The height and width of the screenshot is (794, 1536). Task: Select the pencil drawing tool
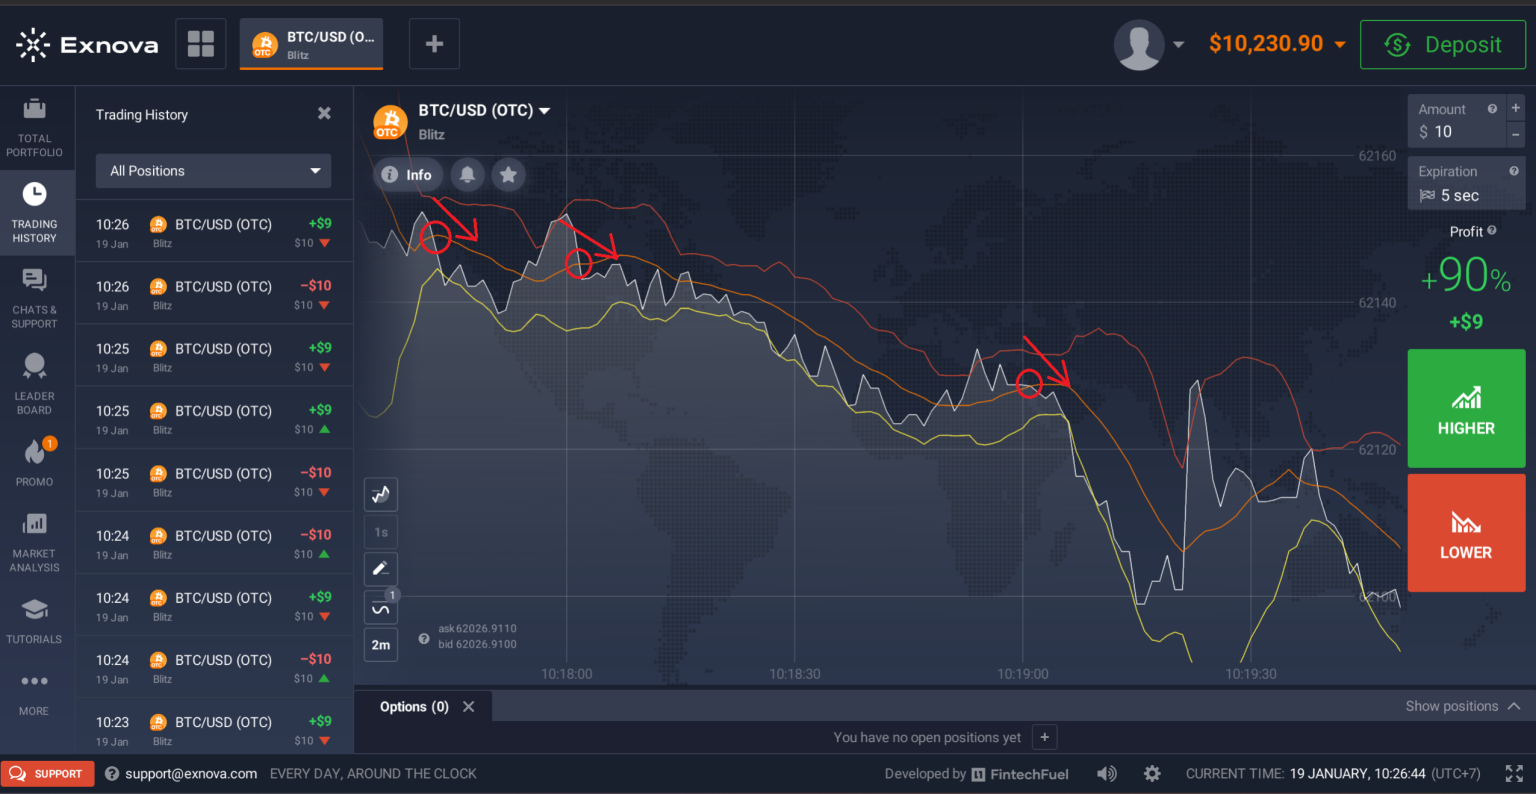(x=381, y=569)
